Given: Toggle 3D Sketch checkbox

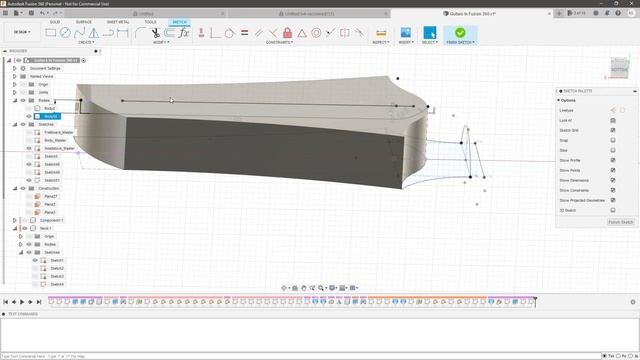Looking at the screenshot, I should point(613,210).
